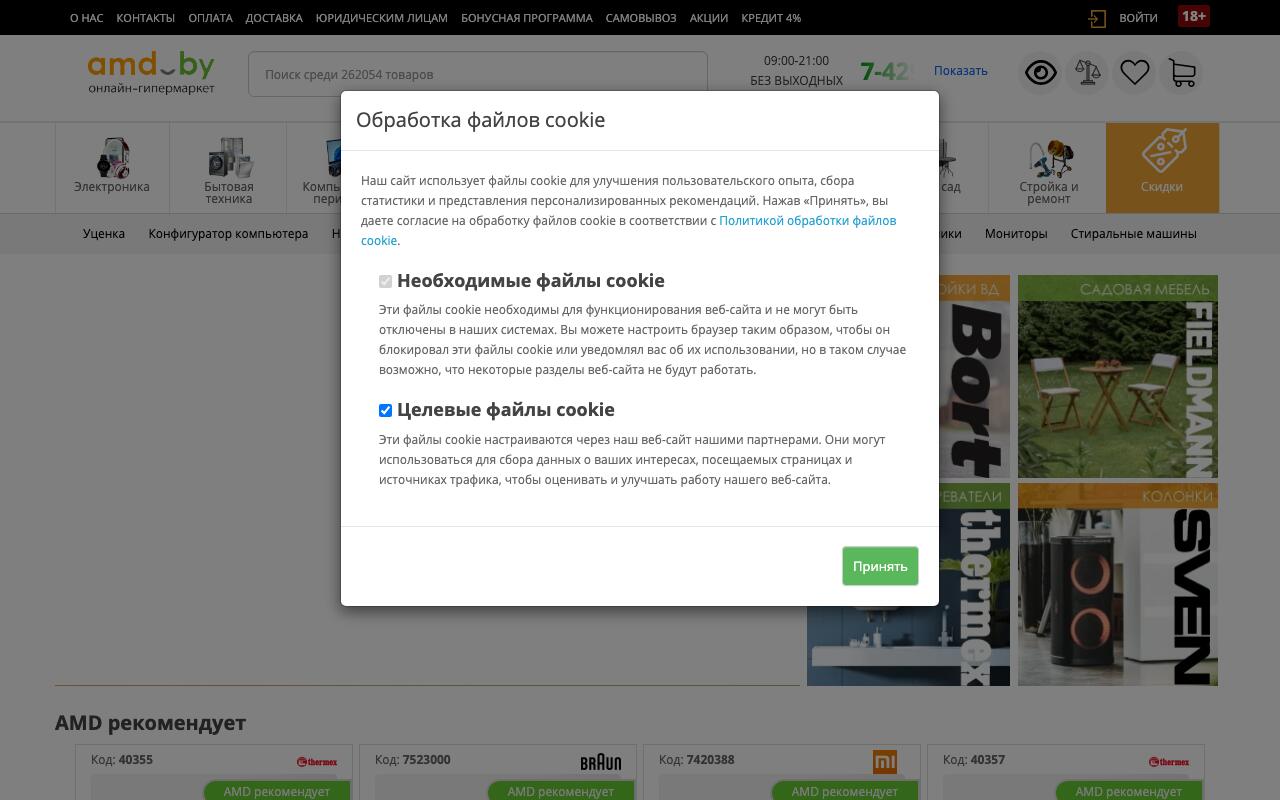
Task: Open the Бытовая техника category
Action: [229, 168]
